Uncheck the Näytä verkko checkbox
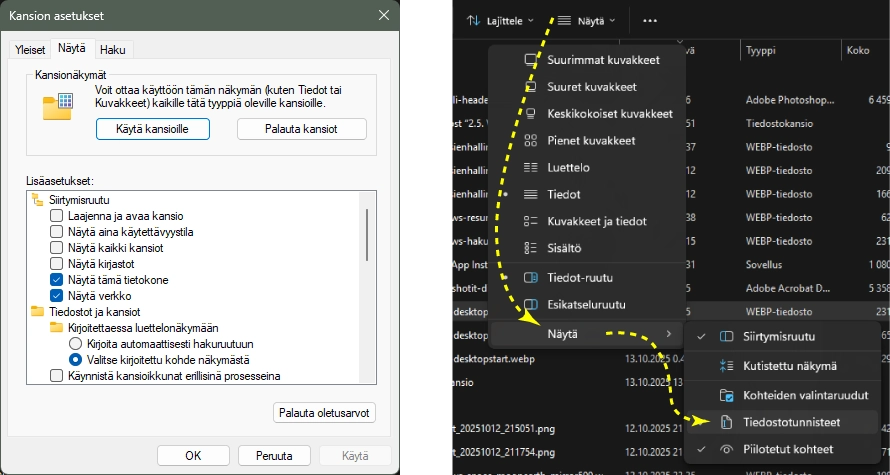Screen dimensions: 890x475 (x=57, y=296)
